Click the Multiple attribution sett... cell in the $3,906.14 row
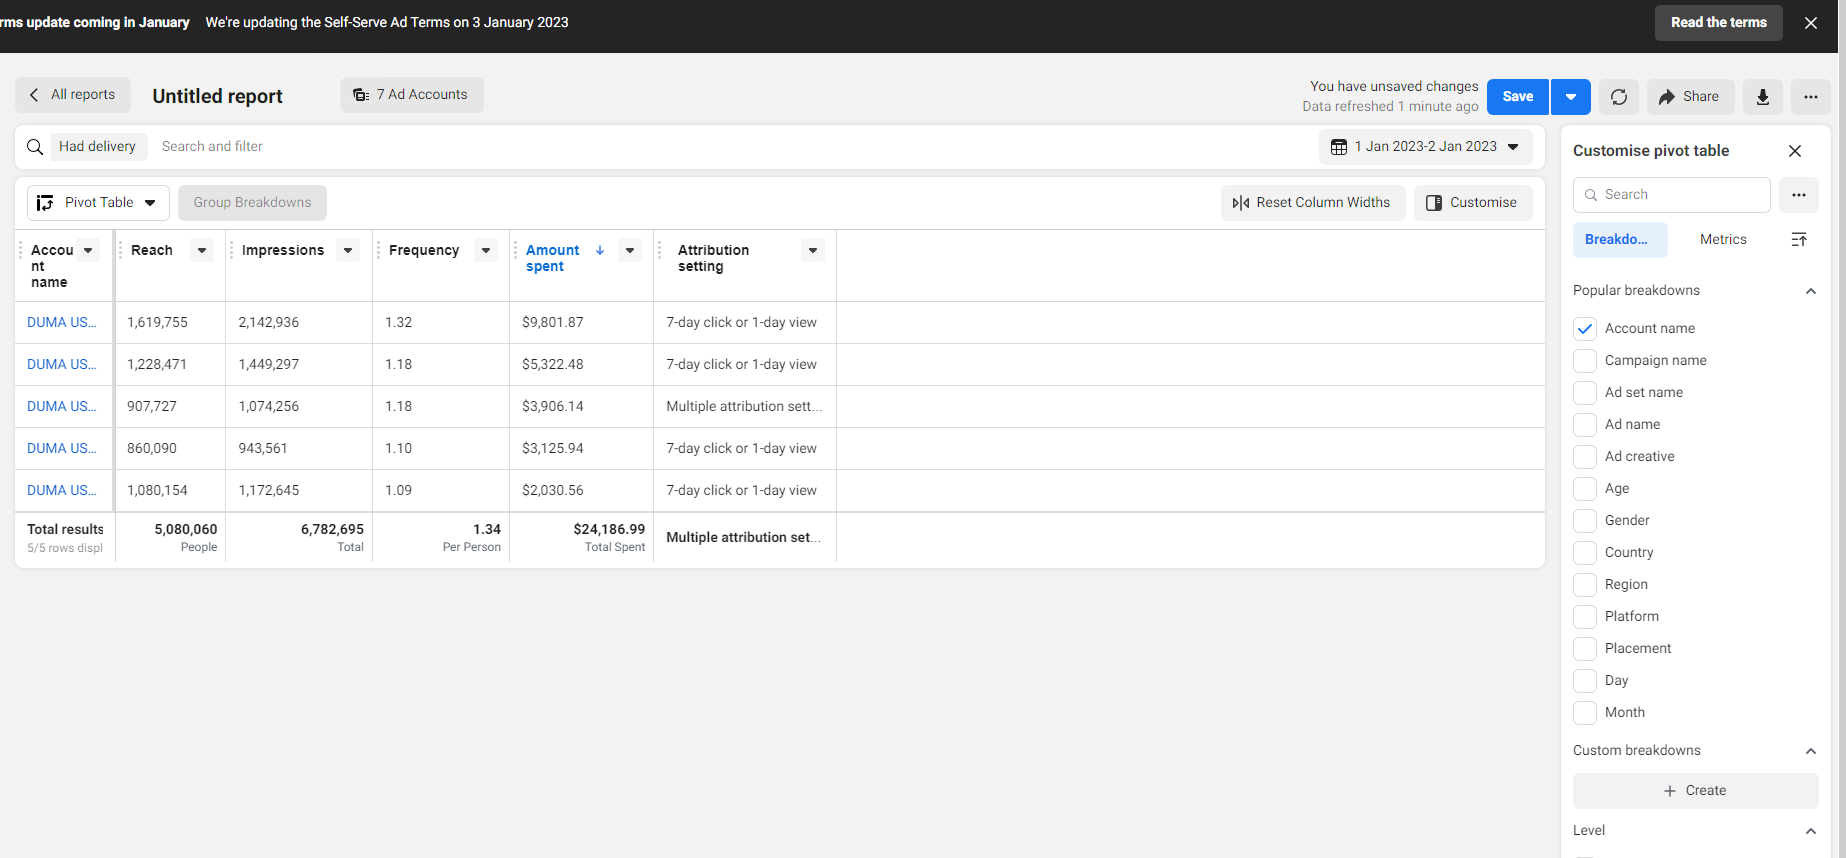This screenshot has height=858, width=1846. pos(744,407)
